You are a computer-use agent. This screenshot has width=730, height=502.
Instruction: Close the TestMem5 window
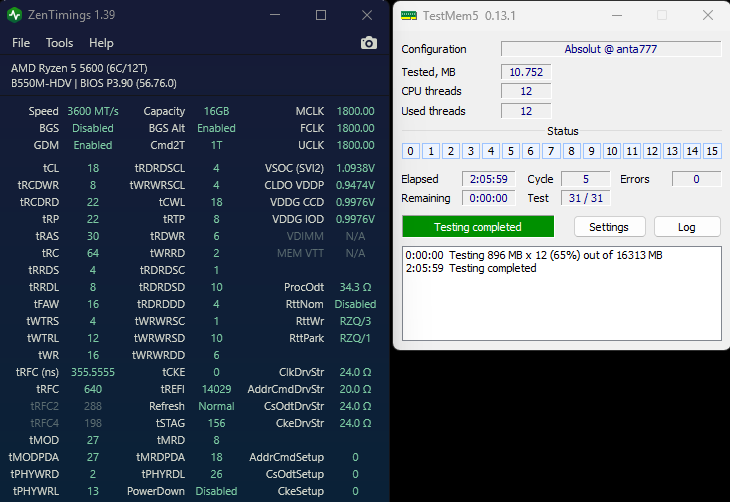[708, 15]
